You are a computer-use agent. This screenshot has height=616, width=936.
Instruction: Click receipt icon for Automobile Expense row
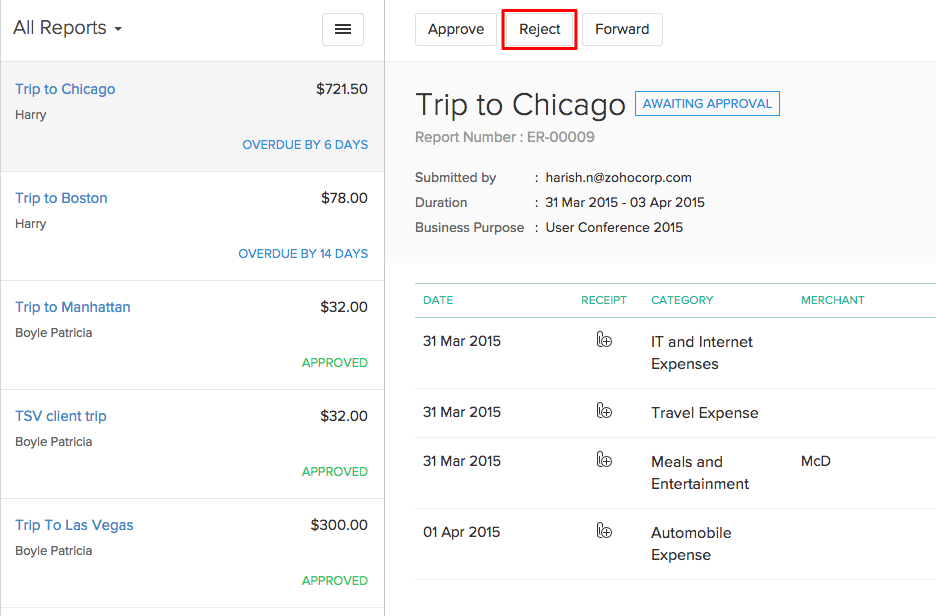[x=604, y=531]
